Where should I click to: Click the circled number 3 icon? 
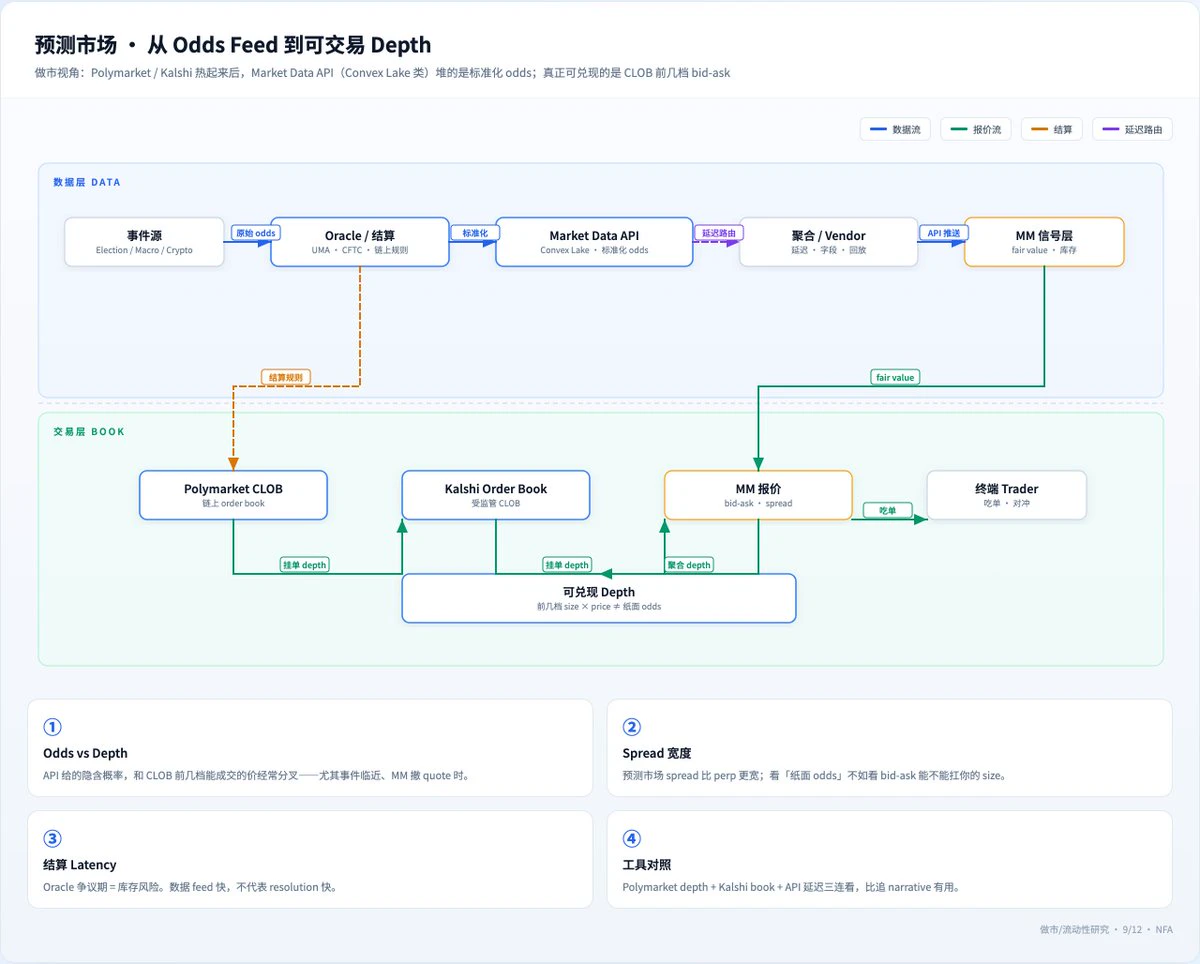pyautogui.click(x=52, y=839)
